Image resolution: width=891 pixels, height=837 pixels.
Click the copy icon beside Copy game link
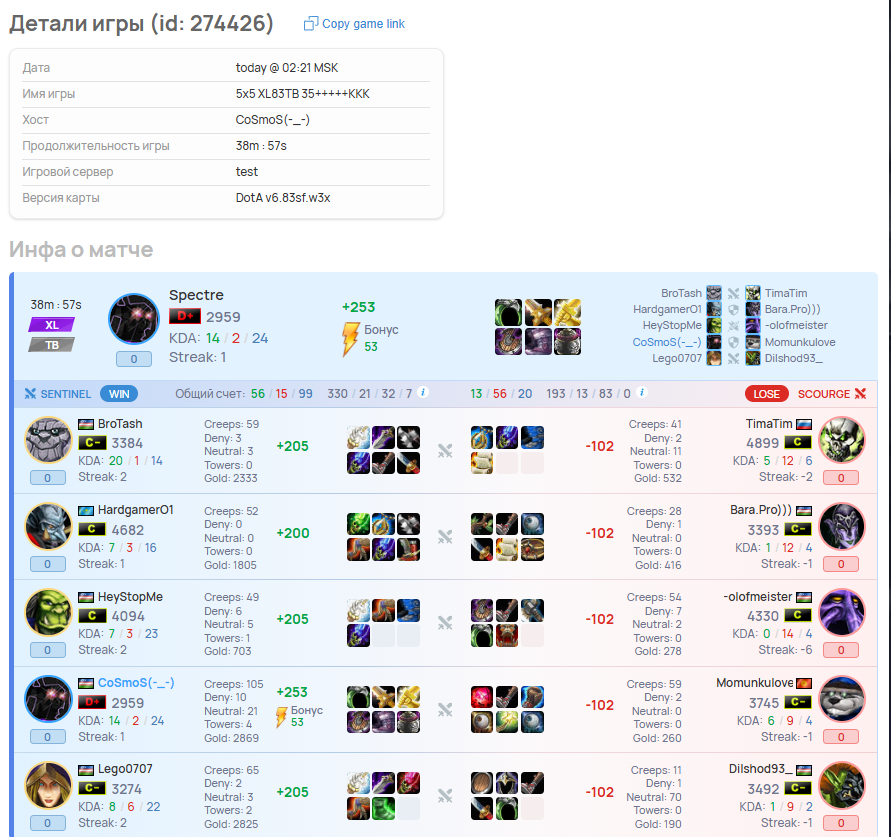pos(311,23)
